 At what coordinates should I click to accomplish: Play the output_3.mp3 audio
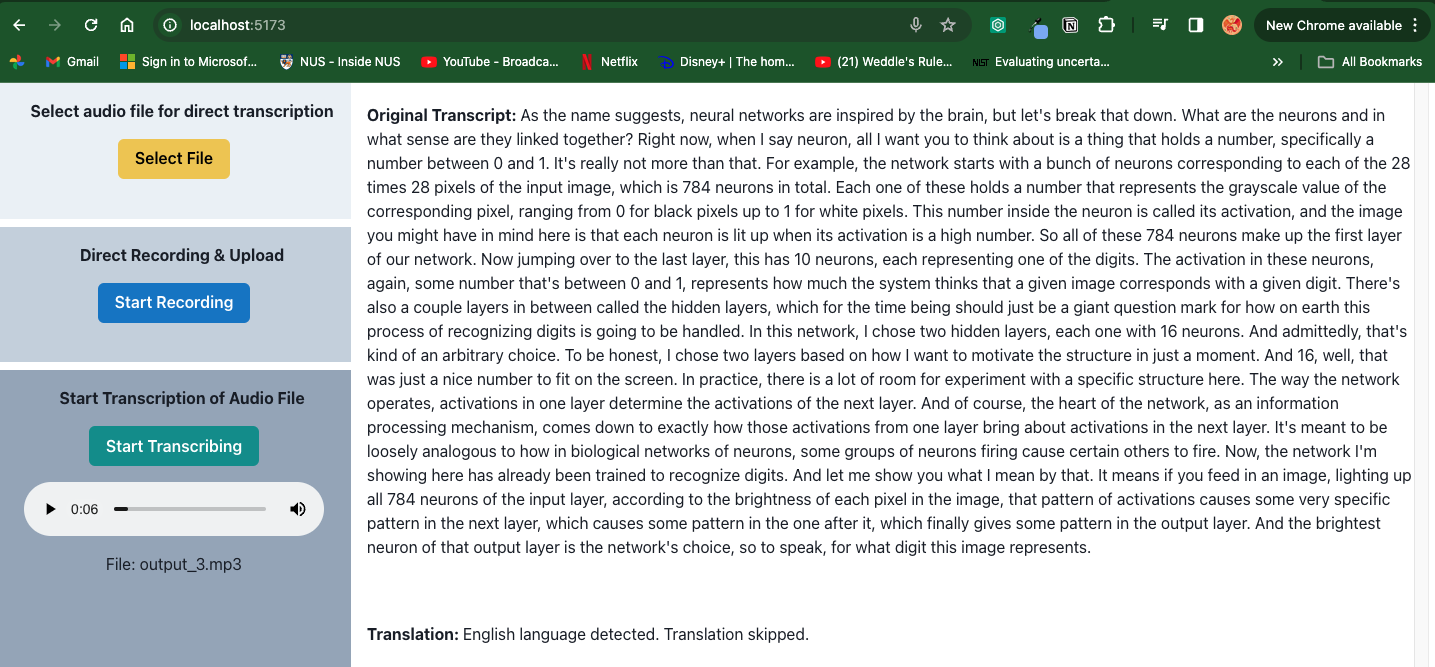pyautogui.click(x=51, y=509)
